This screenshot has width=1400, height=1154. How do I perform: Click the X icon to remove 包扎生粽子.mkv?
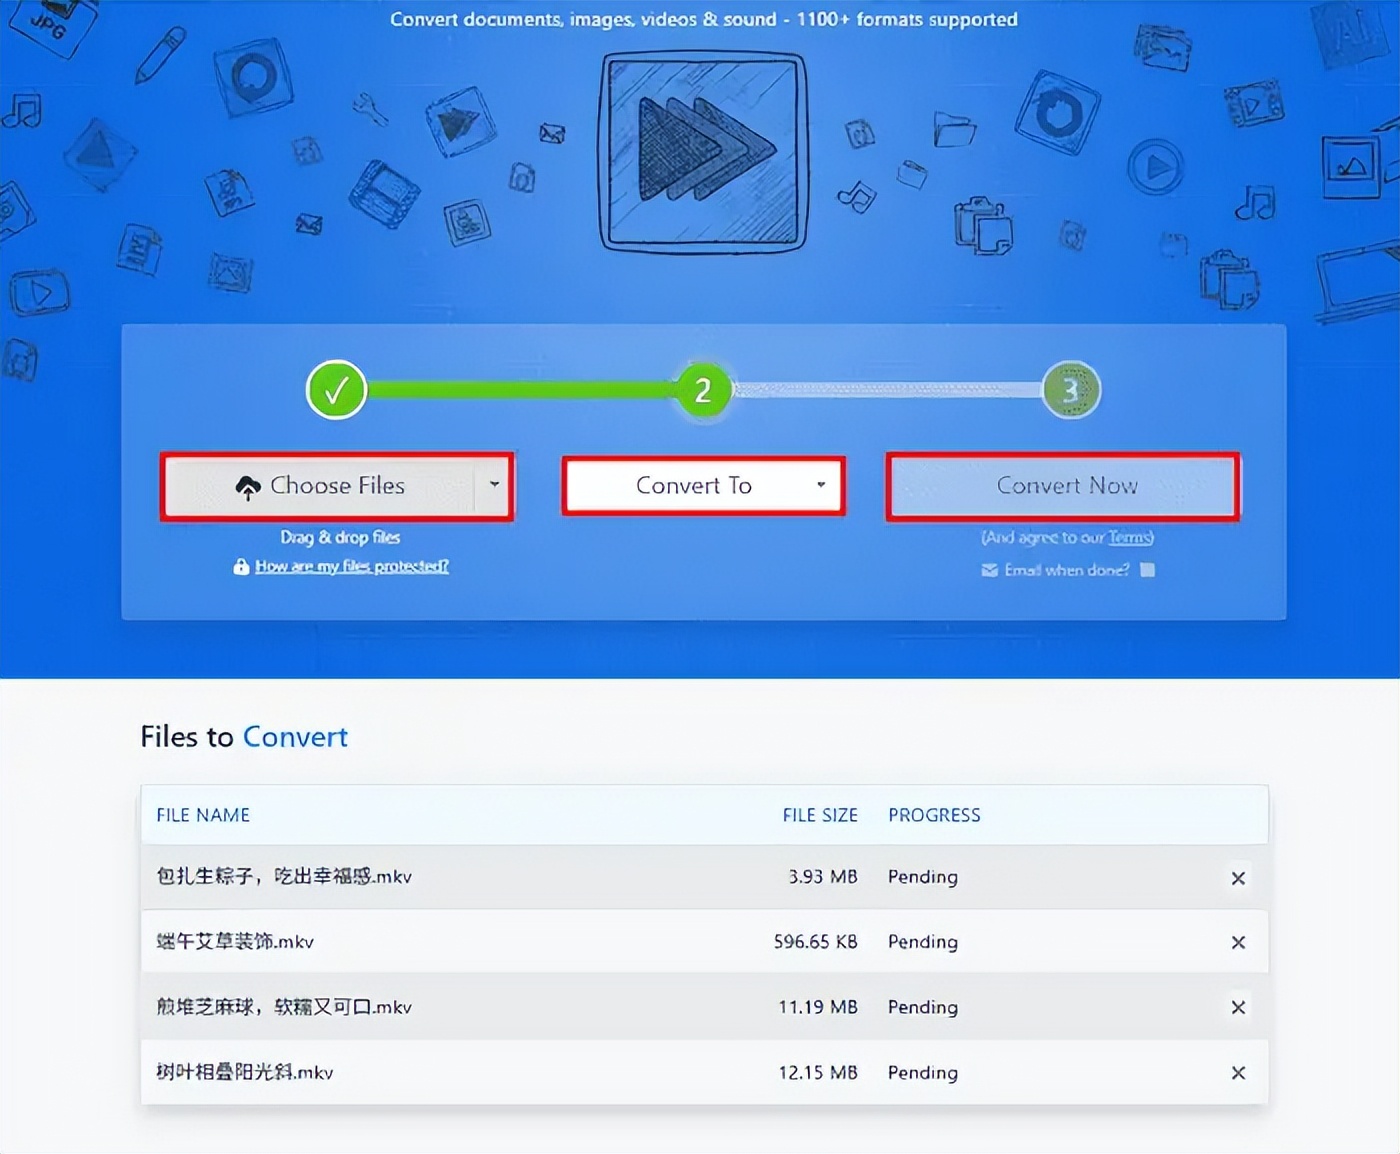pyautogui.click(x=1238, y=877)
